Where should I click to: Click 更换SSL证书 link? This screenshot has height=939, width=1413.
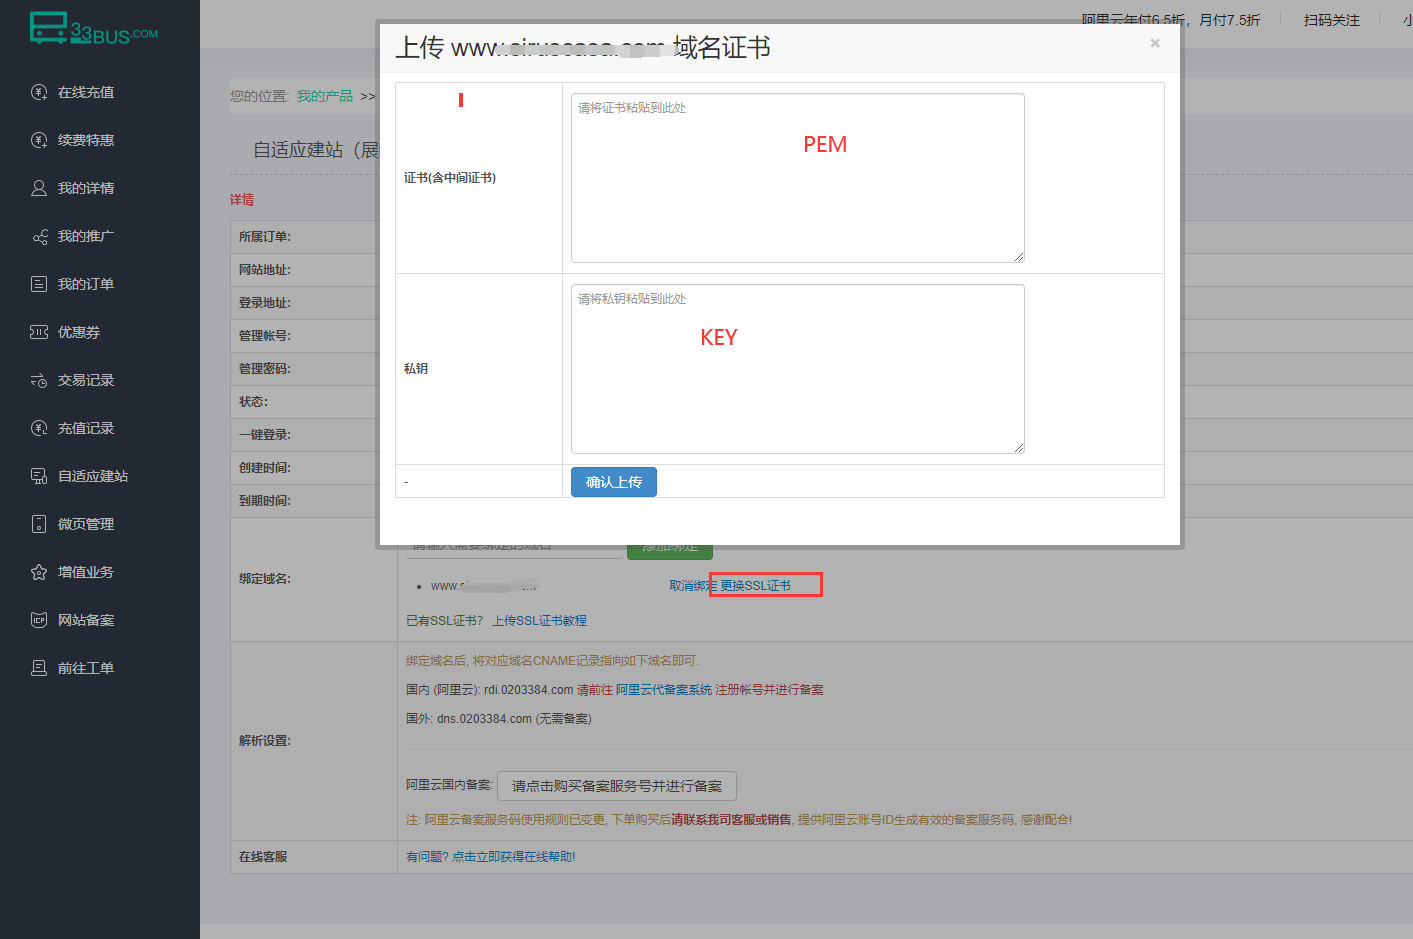coord(755,585)
